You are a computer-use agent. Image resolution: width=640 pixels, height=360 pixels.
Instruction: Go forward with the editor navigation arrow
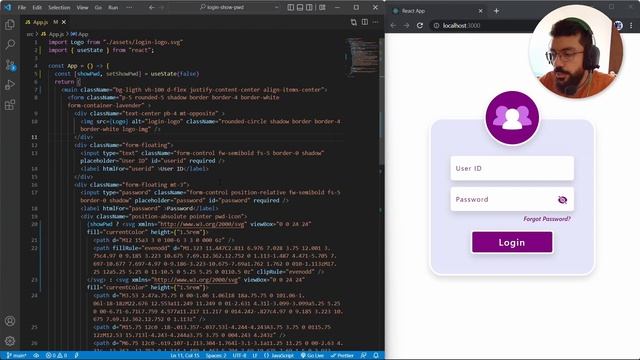pyautogui.click(x=162, y=7)
